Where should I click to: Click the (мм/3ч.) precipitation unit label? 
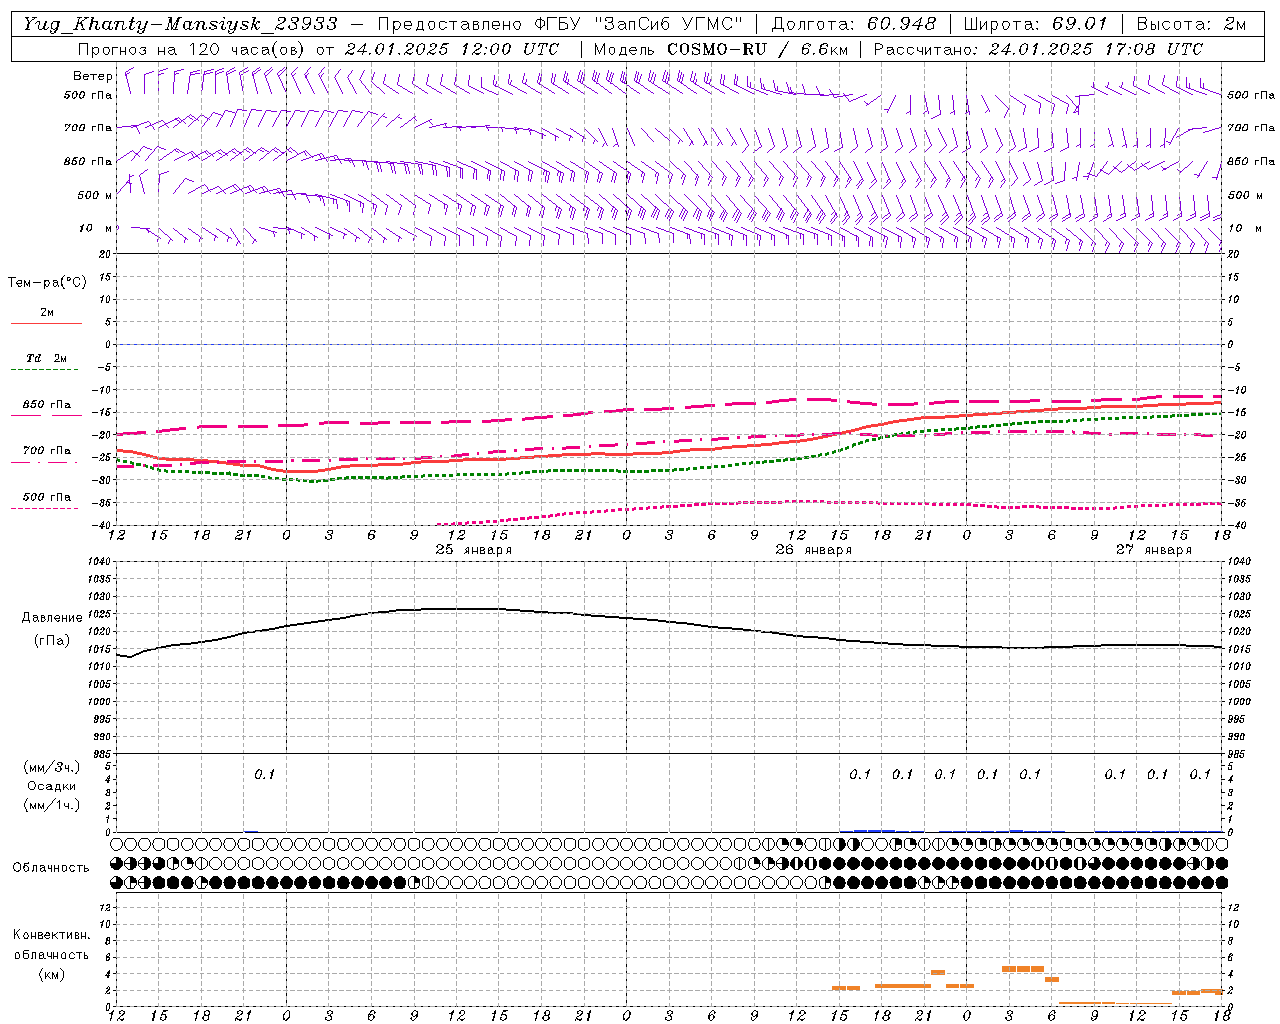pos(51,768)
